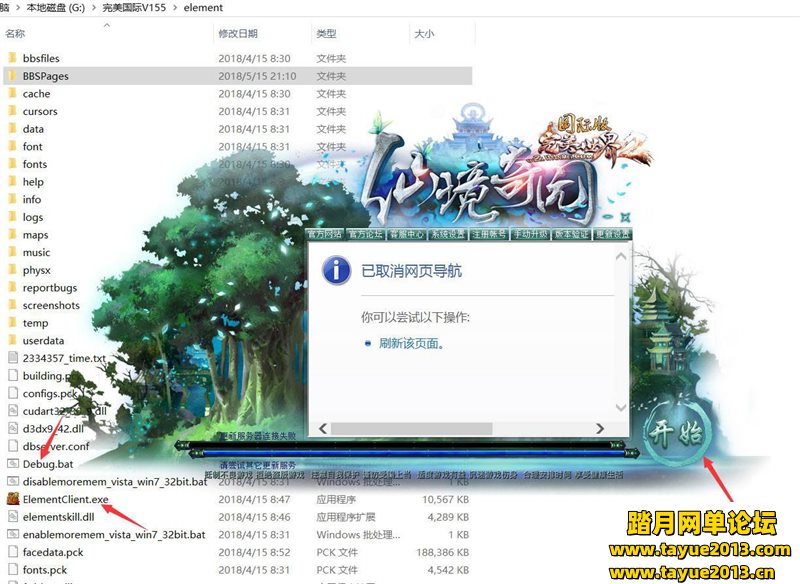
Task: Click the logs folder icon
Action: pyautogui.click(x=13, y=217)
